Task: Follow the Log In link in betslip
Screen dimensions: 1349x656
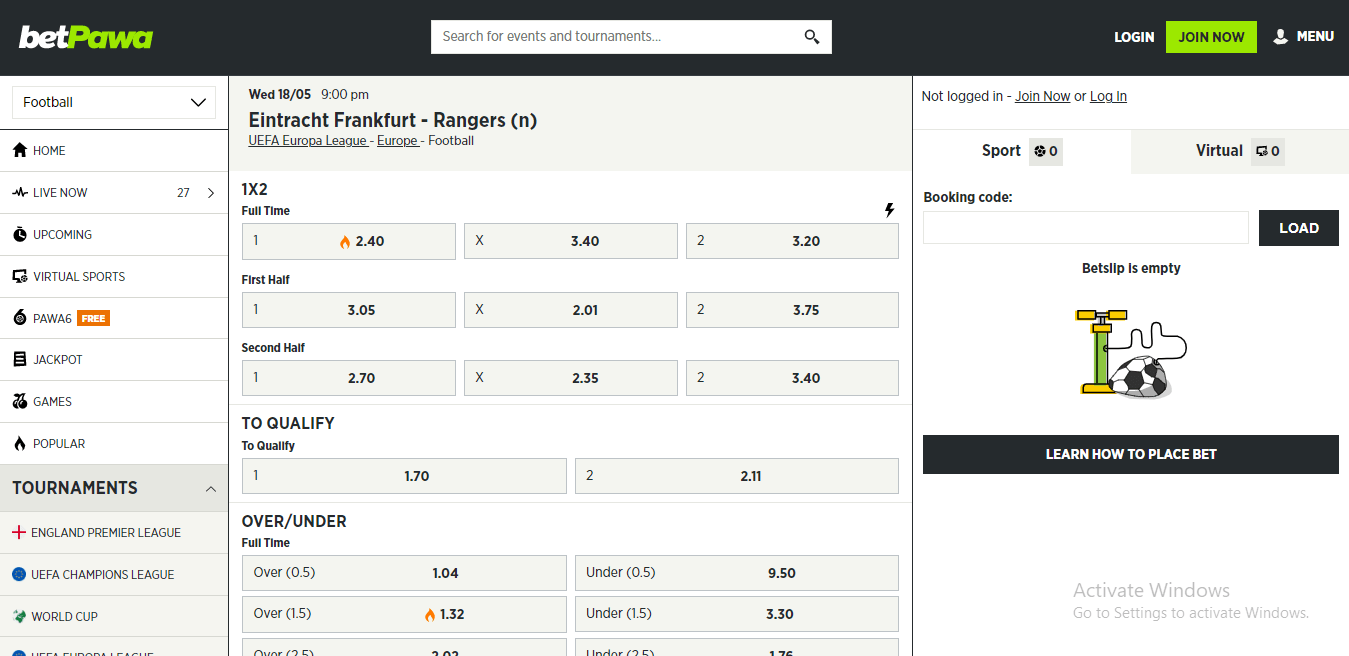Action: (1108, 96)
